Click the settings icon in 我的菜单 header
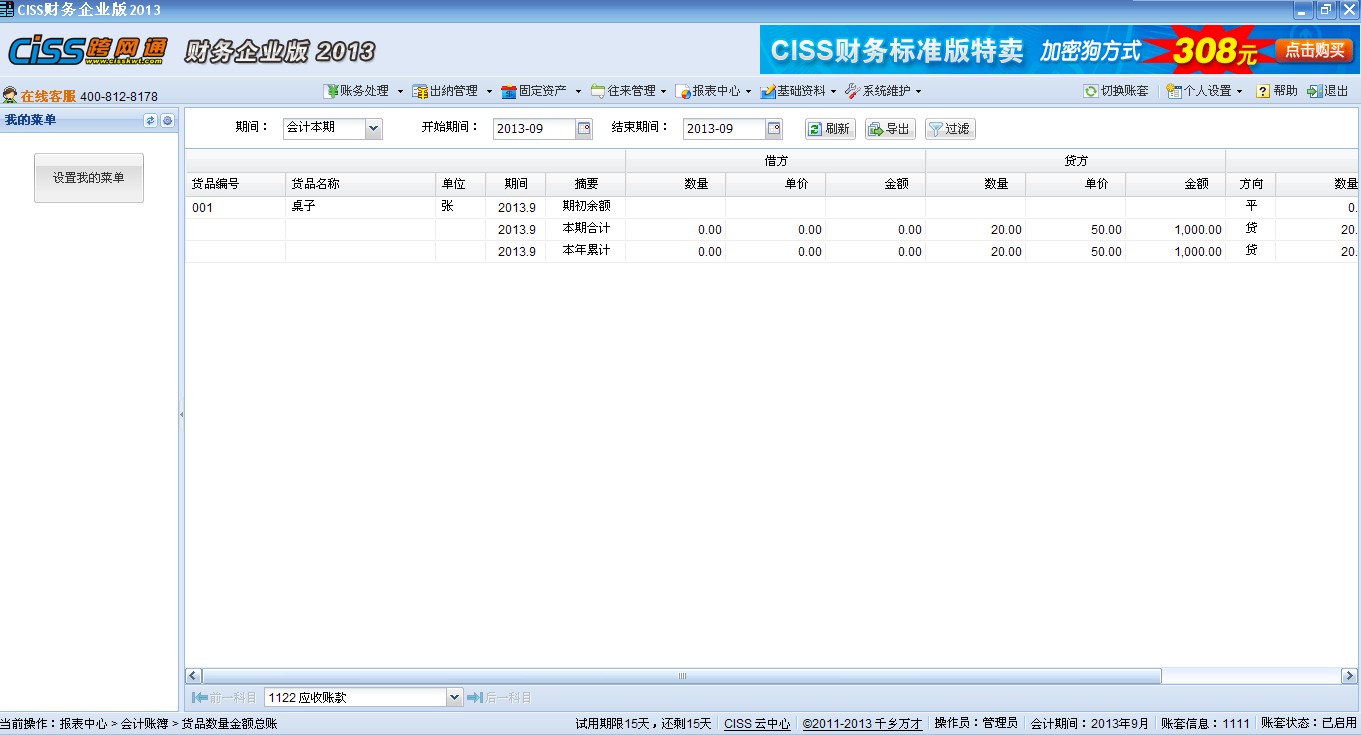 (167, 120)
